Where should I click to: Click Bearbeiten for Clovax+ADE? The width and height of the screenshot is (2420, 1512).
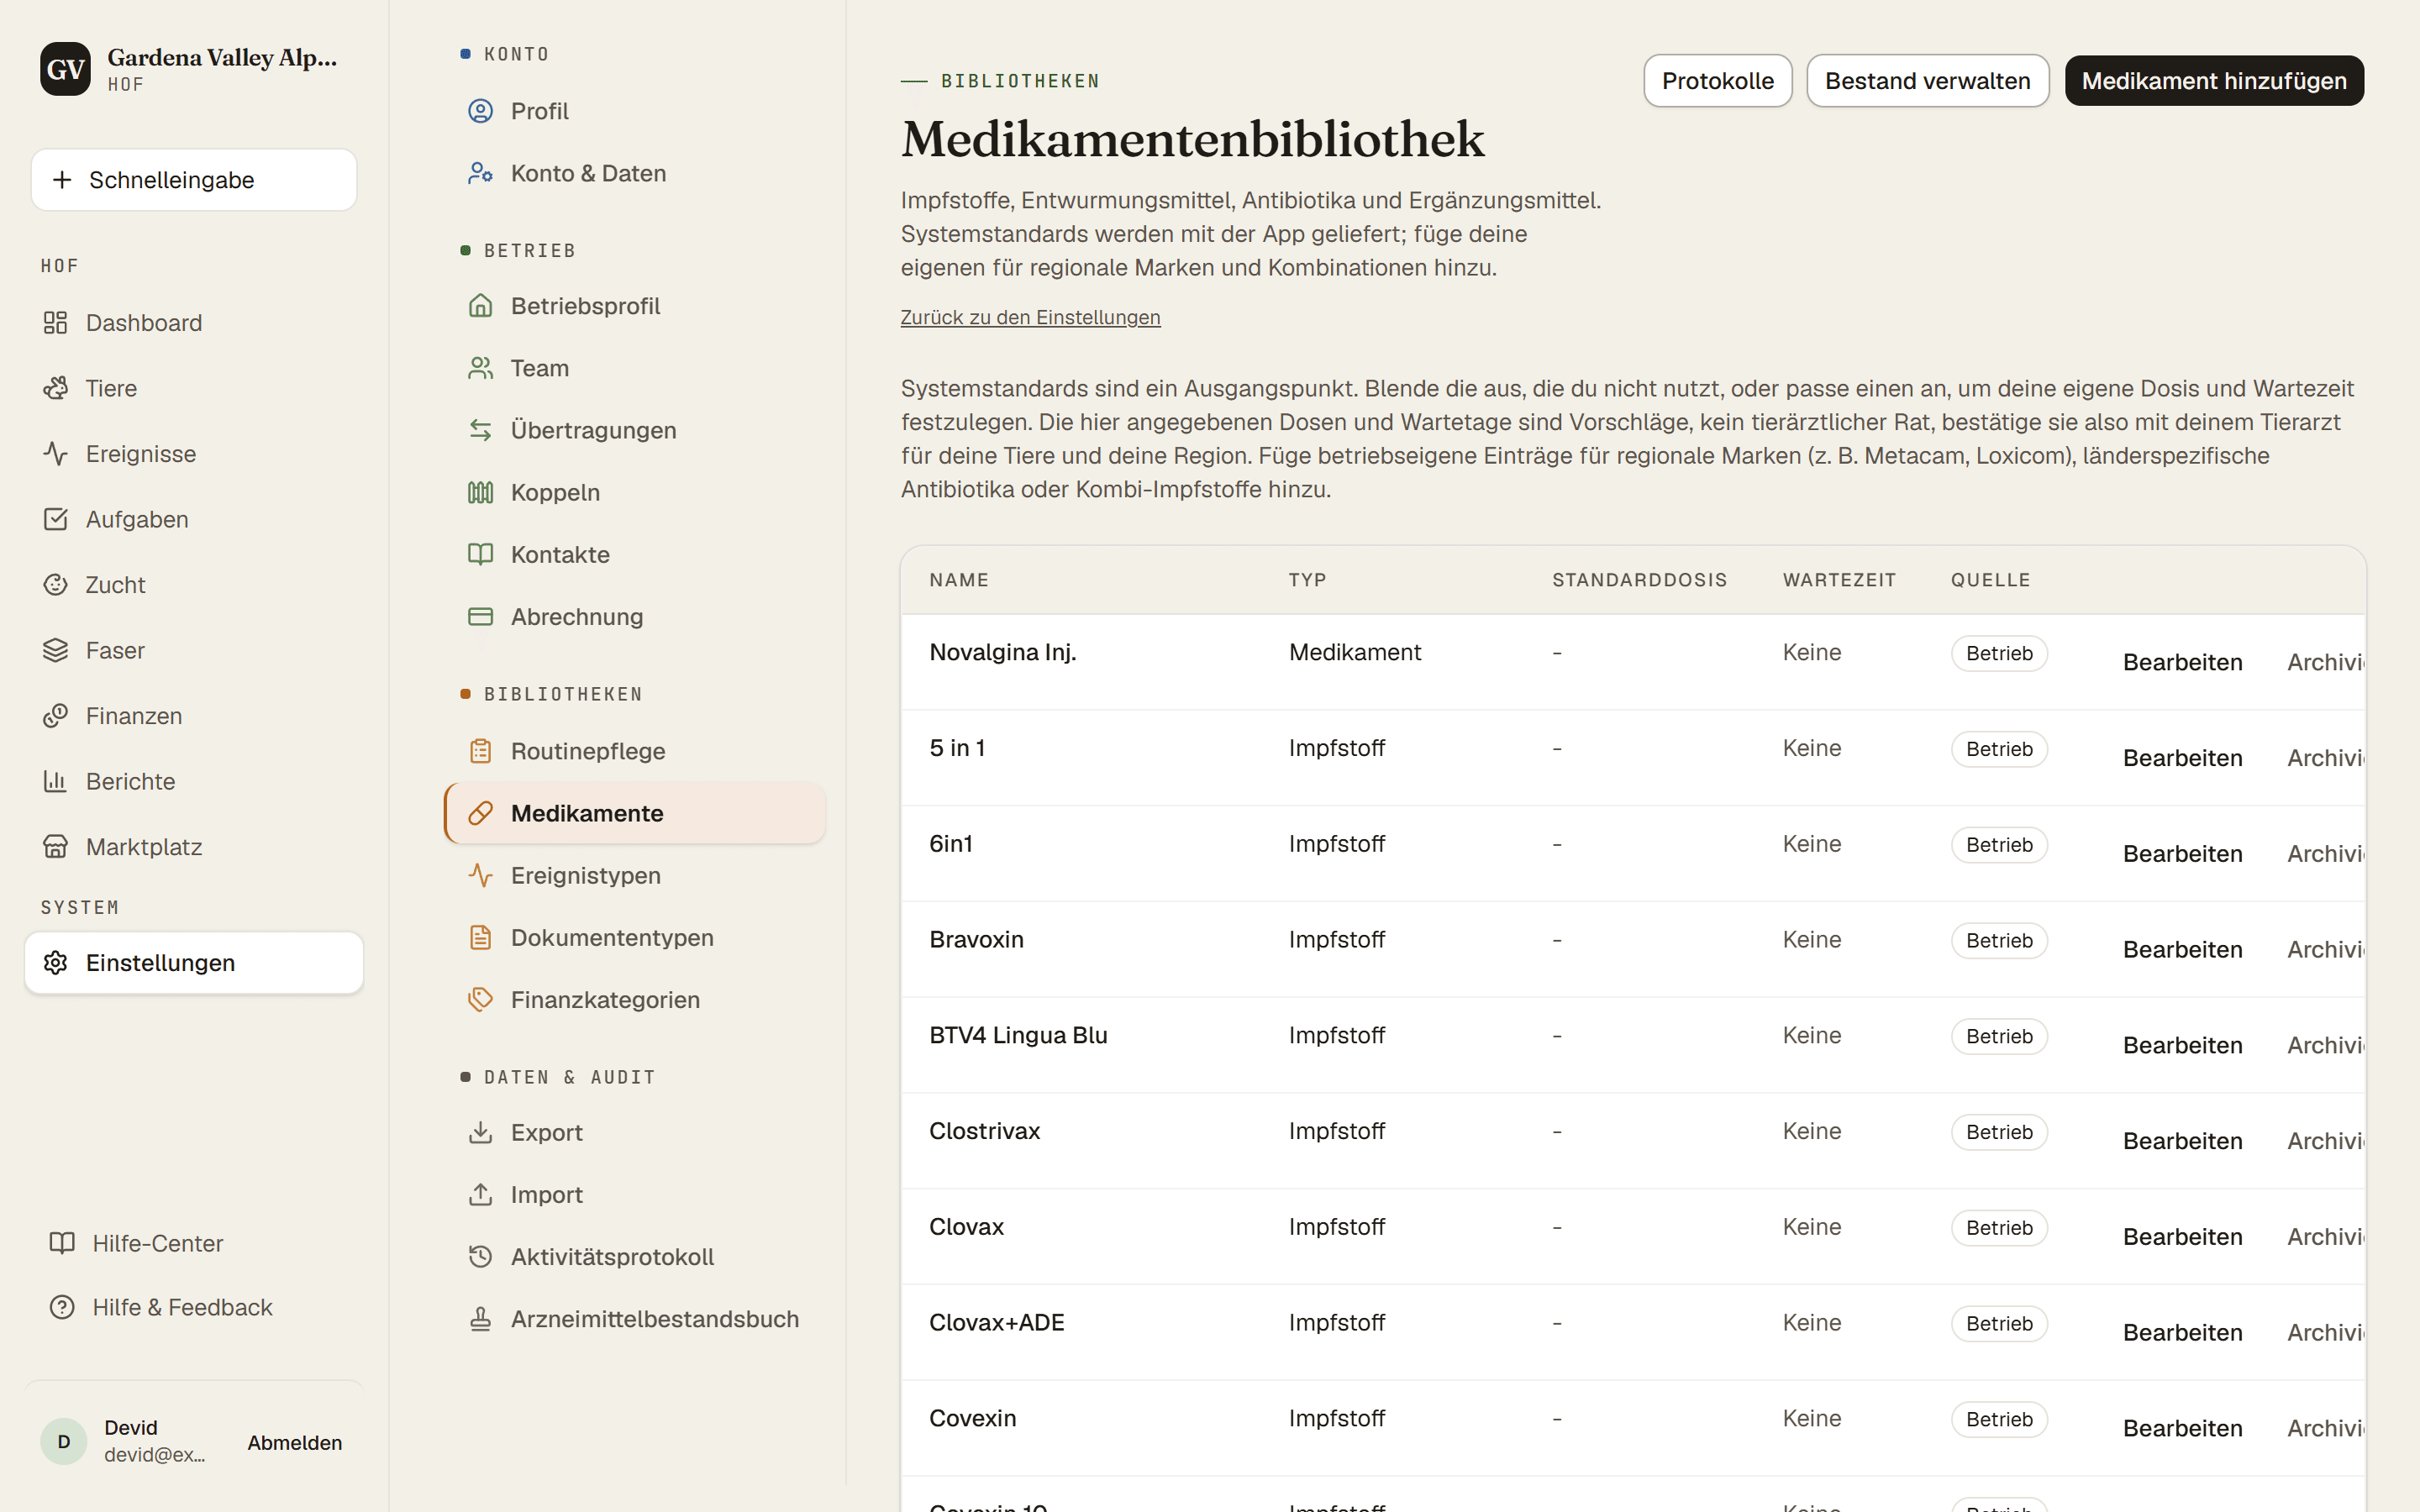coord(2182,1332)
